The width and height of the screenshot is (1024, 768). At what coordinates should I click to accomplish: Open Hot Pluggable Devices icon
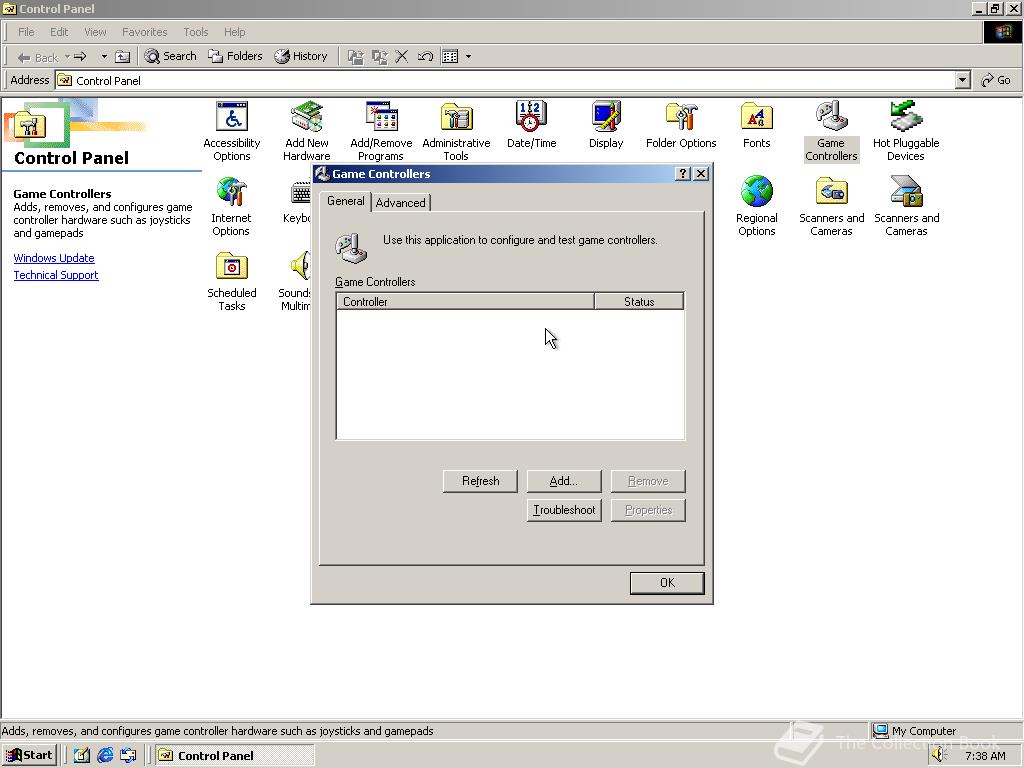[x=906, y=130]
